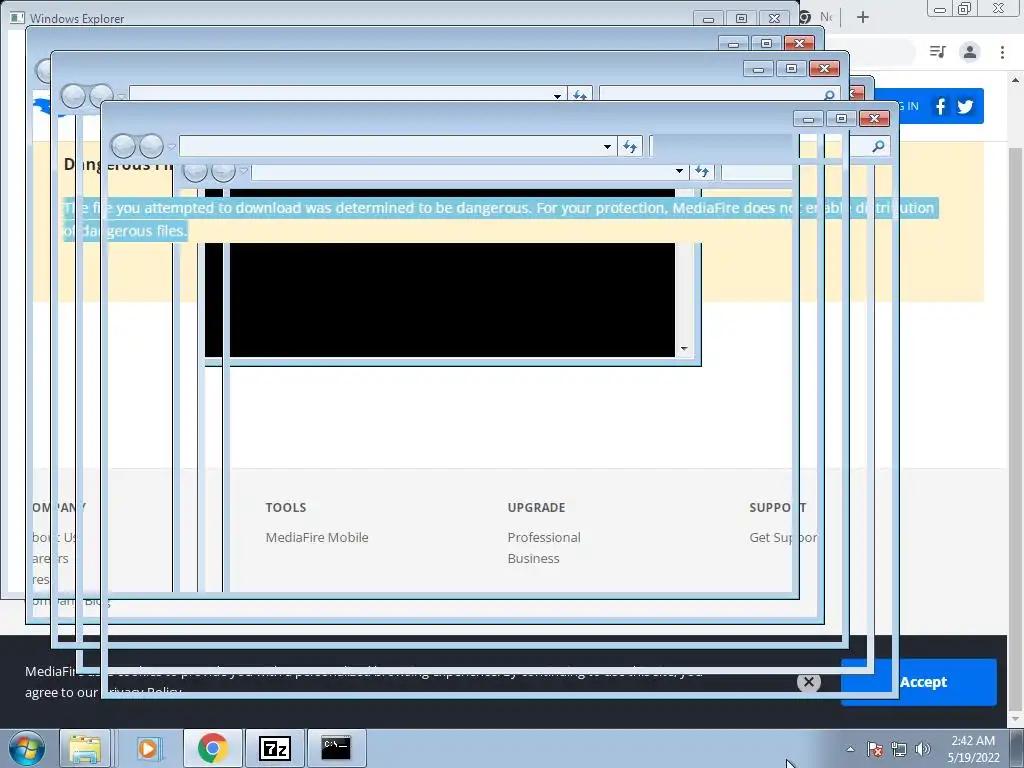Screen dimensions: 1024x768
Task: Open the volume speaker tray icon
Action: point(922,749)
